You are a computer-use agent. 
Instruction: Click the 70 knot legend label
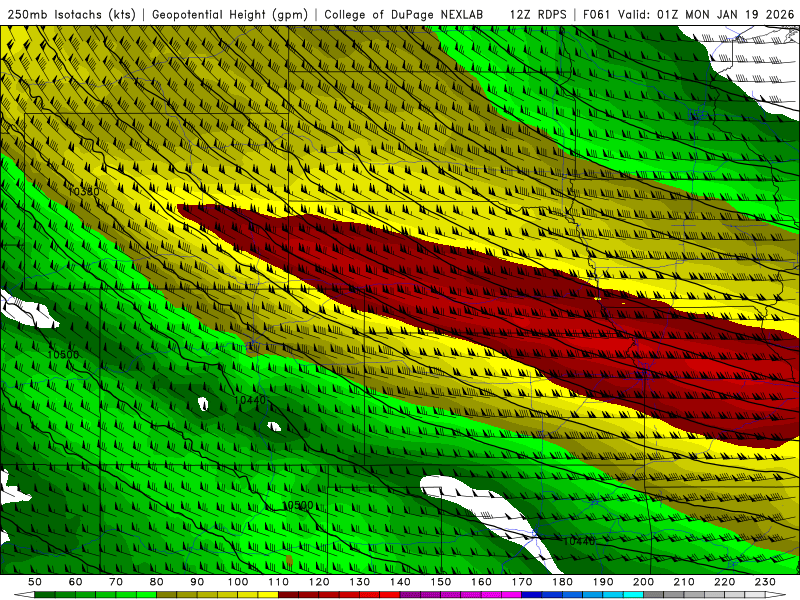116,582
